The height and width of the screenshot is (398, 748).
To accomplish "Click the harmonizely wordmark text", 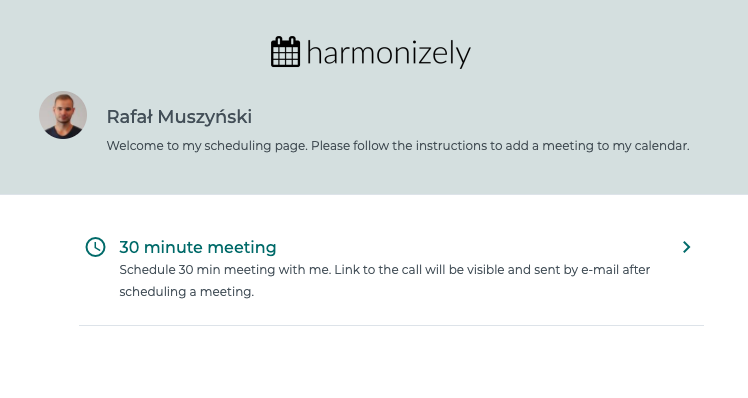I will tap(388, 53).
